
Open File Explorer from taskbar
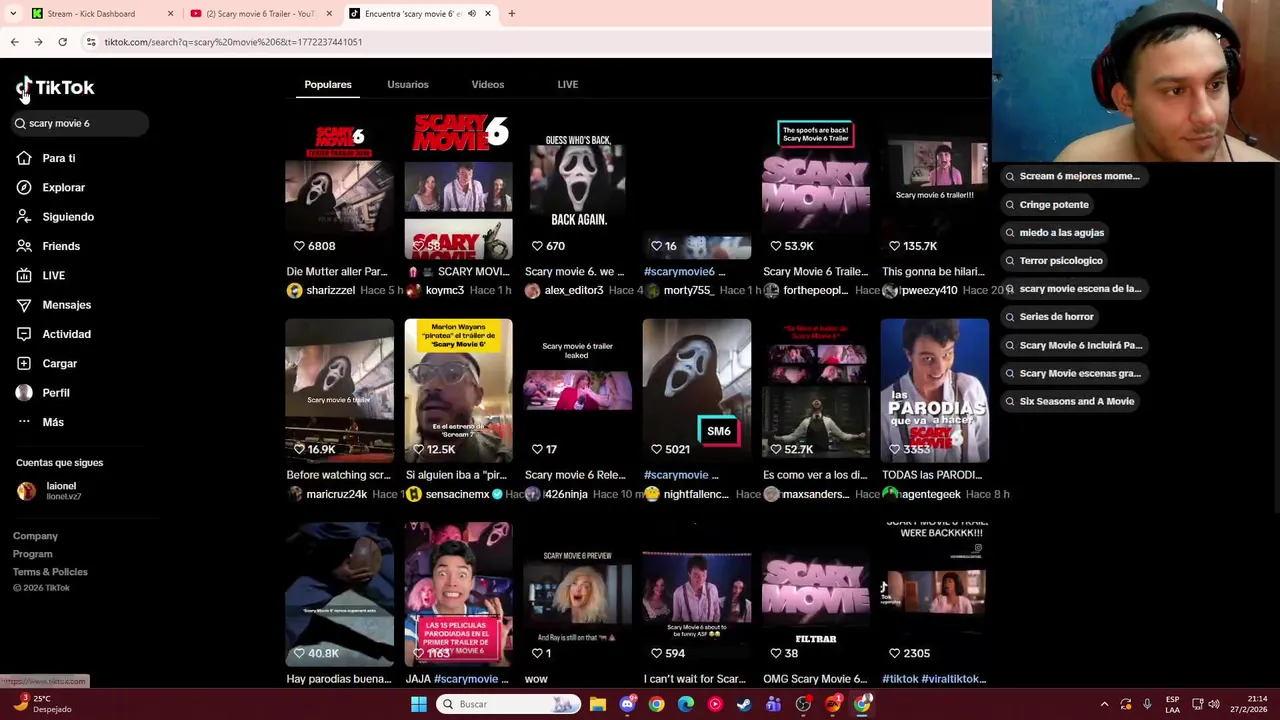click(598, 704)
